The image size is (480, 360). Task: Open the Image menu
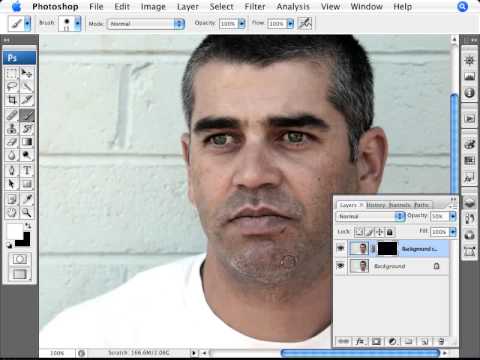point(153,6)
